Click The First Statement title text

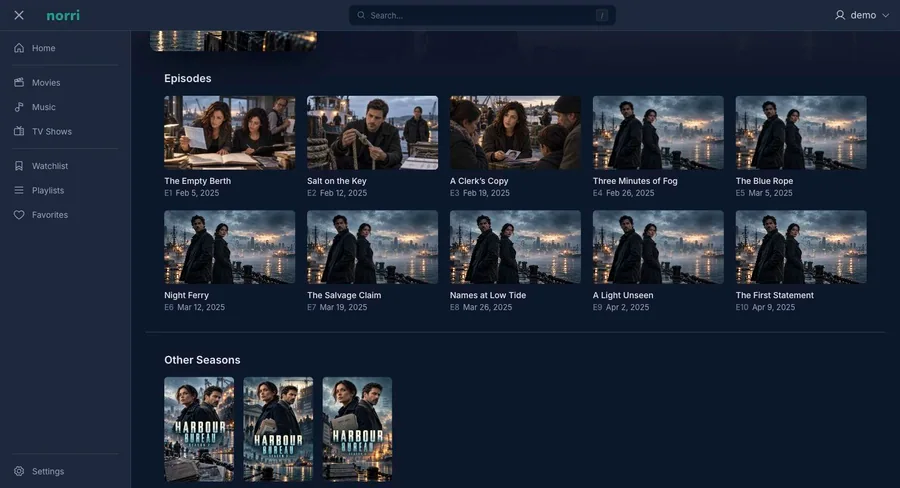pos(775,295)
